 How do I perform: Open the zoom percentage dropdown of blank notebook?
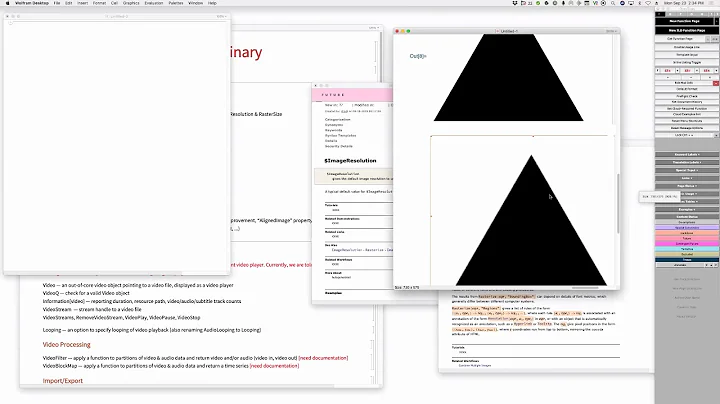click(221, 17)
